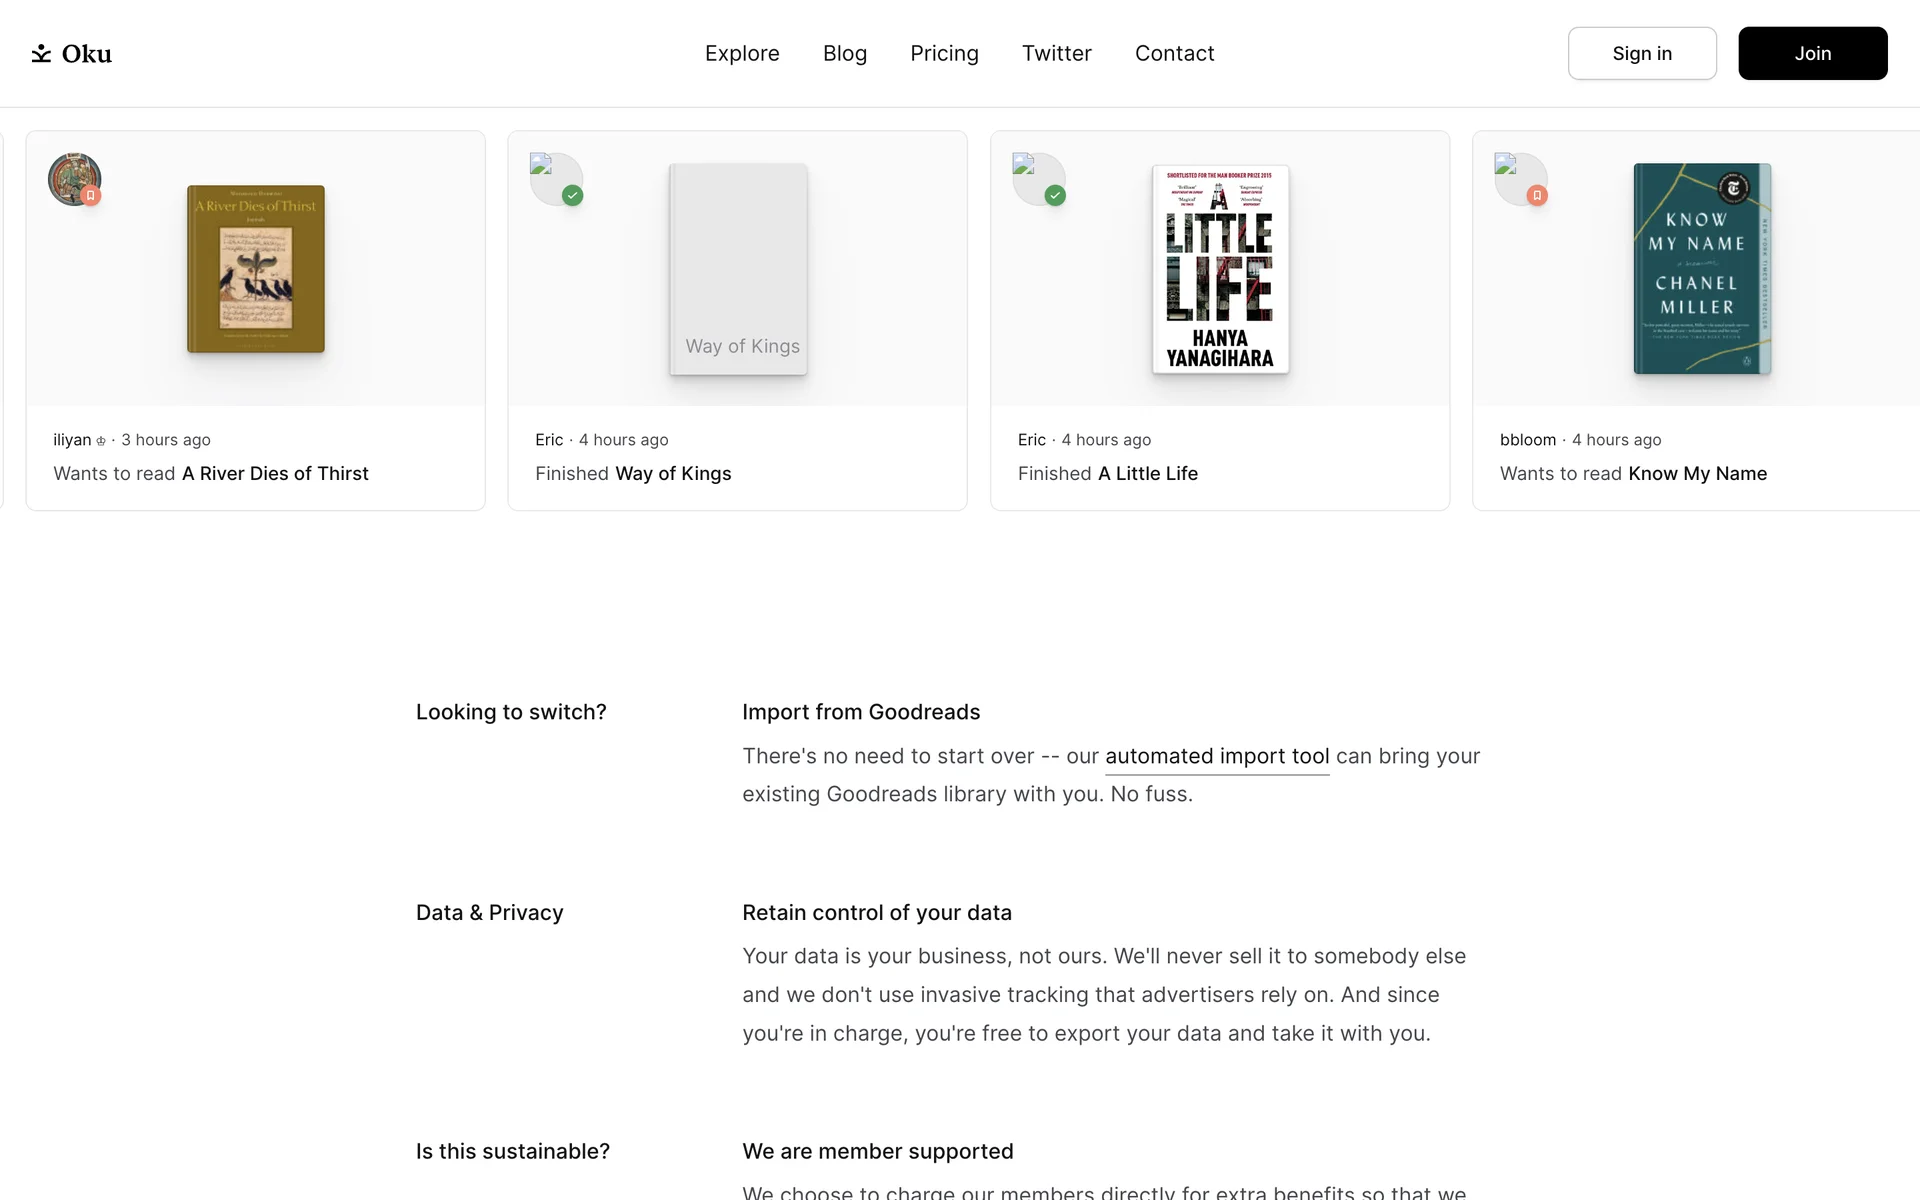
Task: Go to the Blog page
Action: [845, 53]
